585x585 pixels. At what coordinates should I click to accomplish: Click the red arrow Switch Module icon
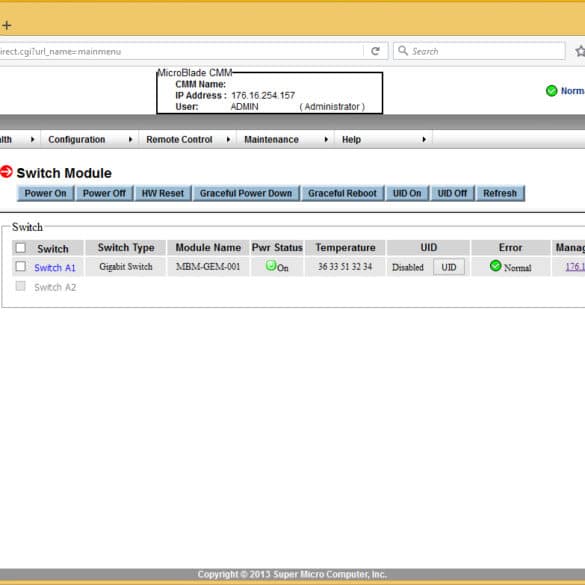pyautogui.click(x=6, y=172)
